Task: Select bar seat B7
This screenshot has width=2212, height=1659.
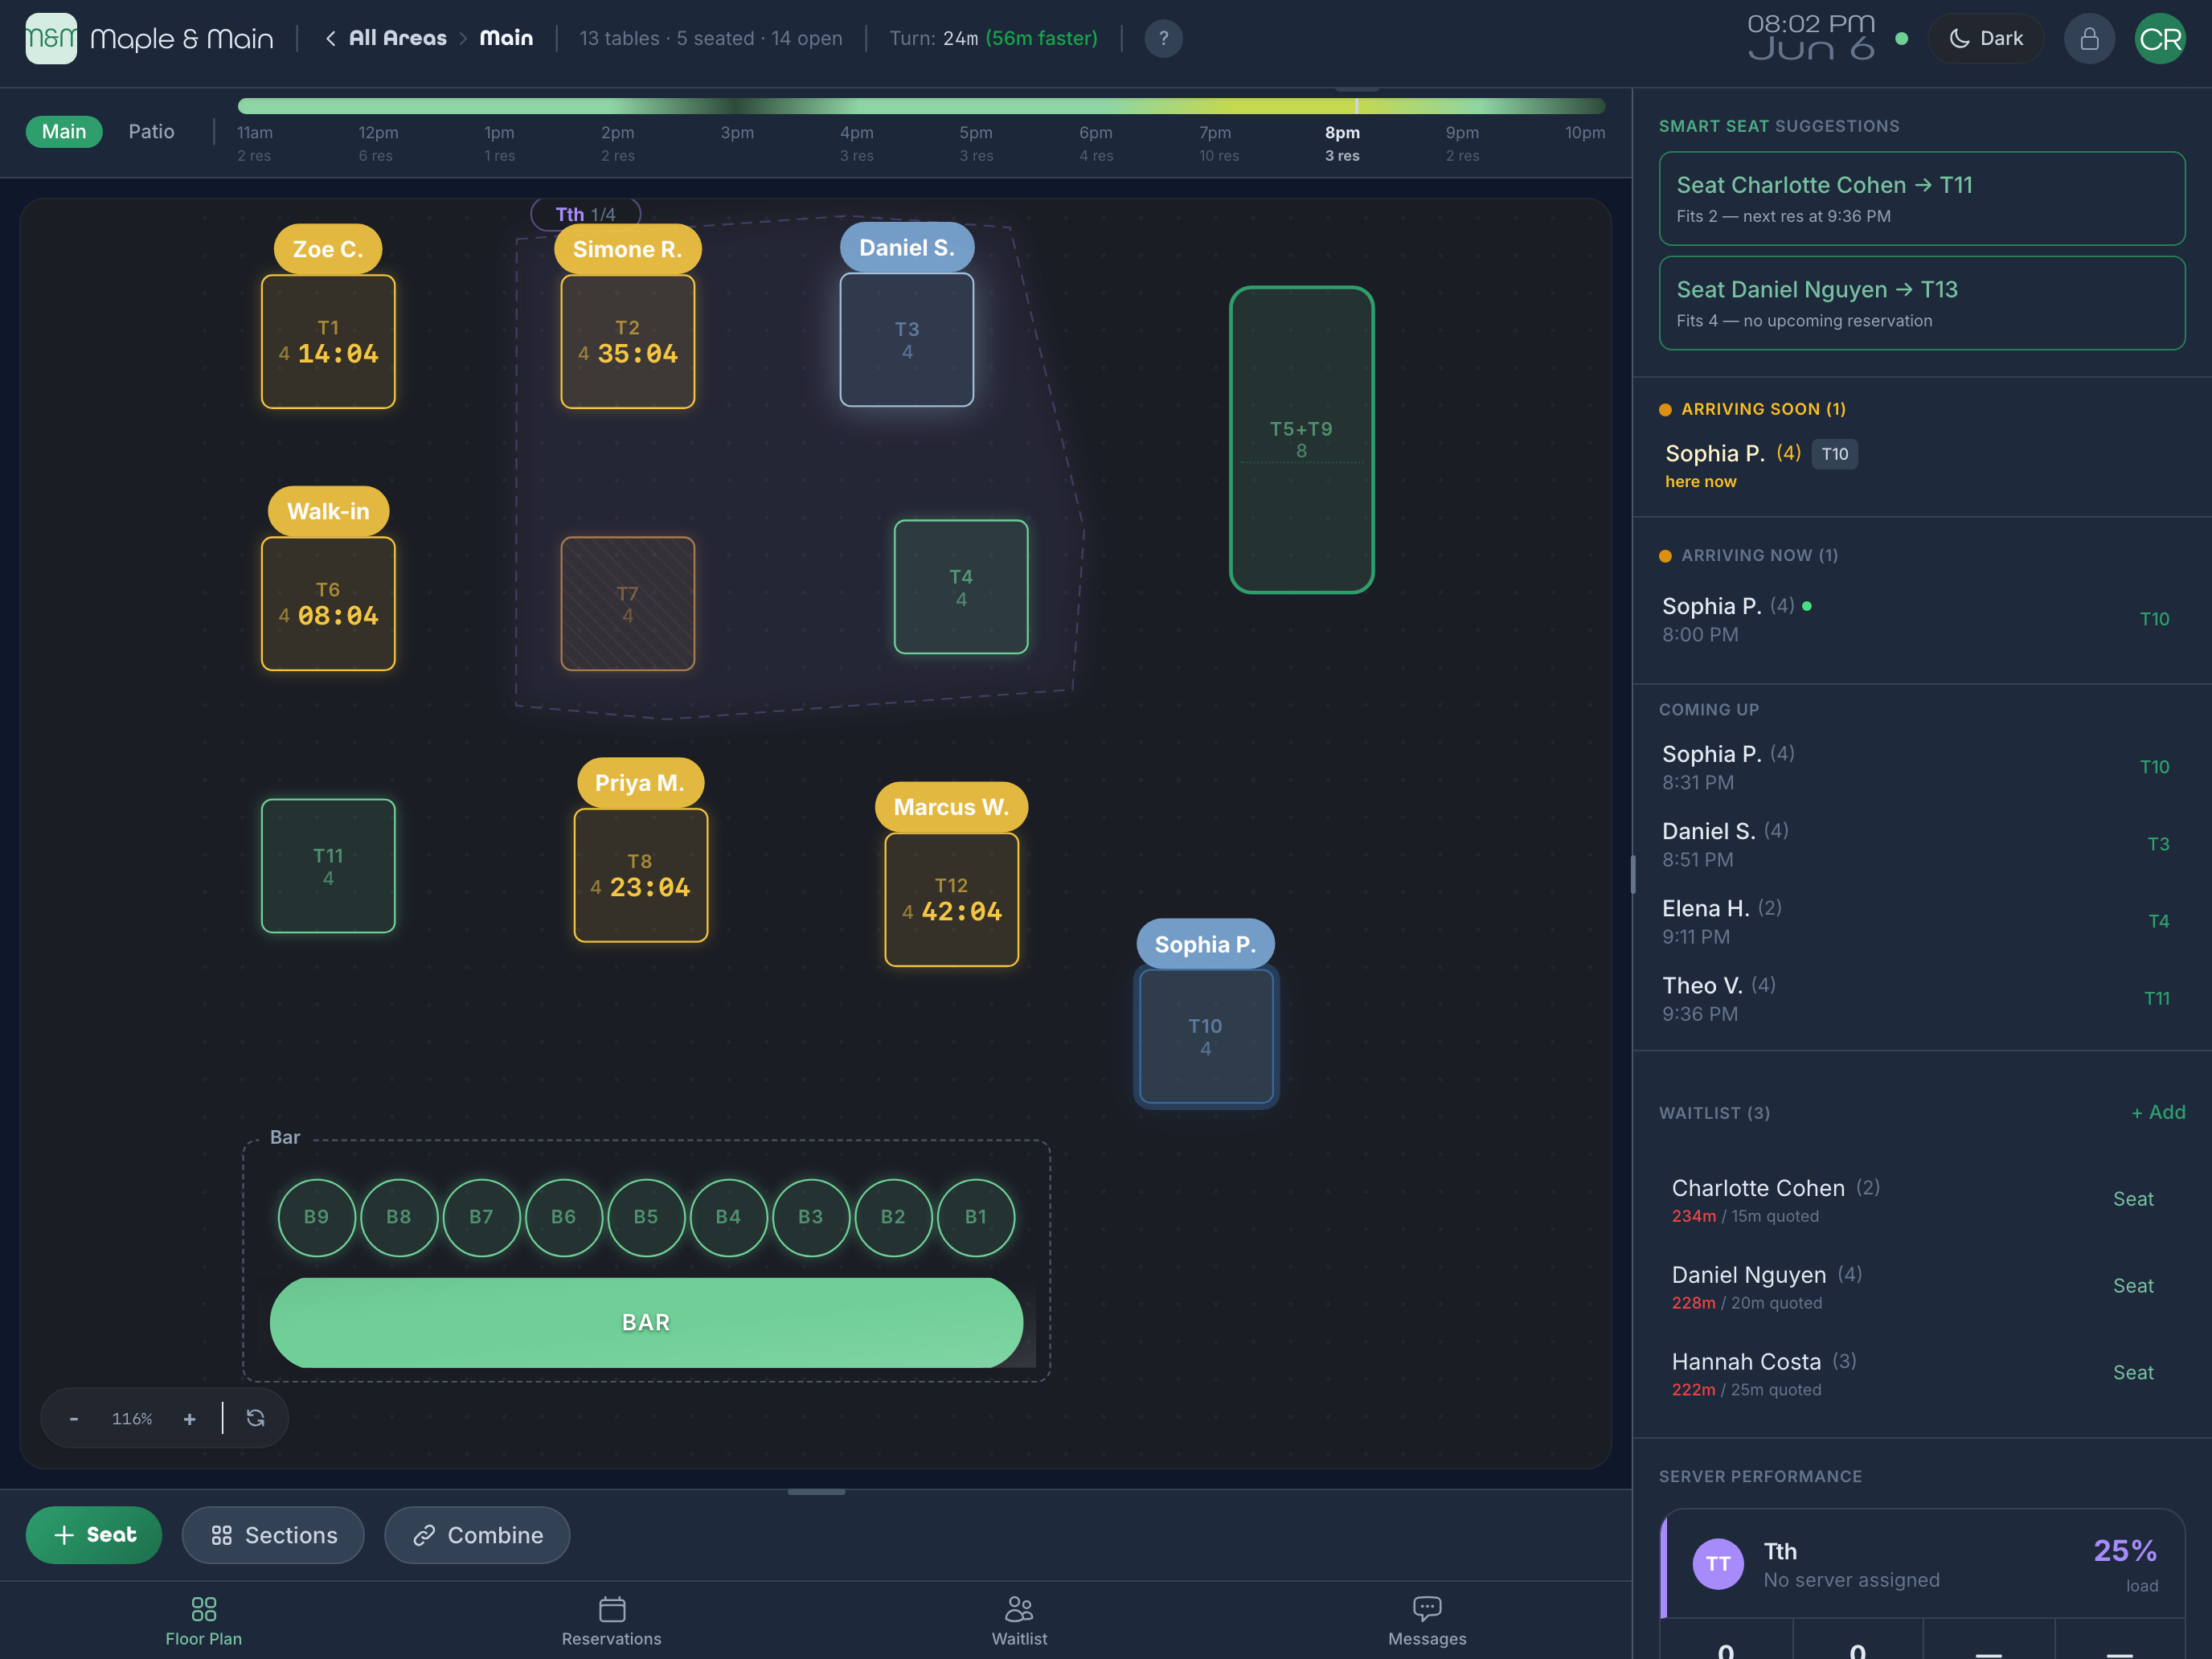Action: pos(481,1217)
